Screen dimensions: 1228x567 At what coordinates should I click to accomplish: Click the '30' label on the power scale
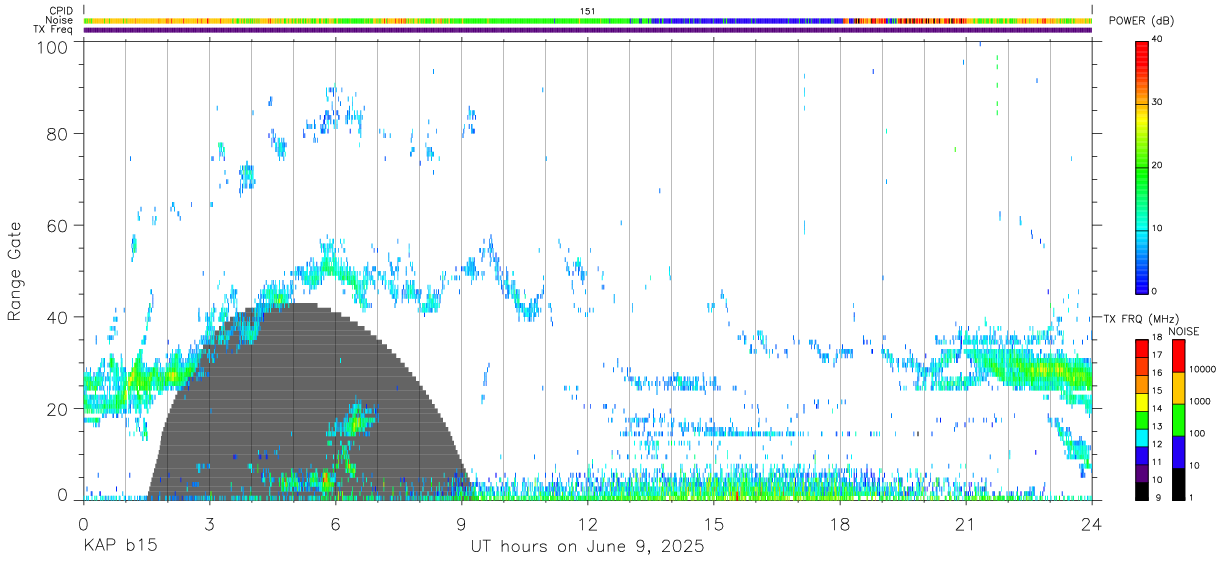pos(1159,102)
